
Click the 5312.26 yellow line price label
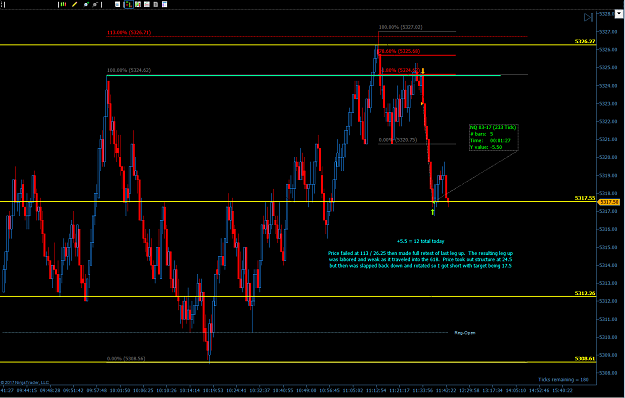585,293
